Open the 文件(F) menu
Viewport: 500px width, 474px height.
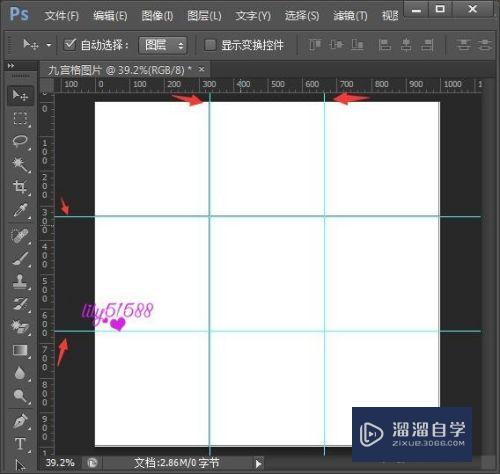(x=62, y=16)
